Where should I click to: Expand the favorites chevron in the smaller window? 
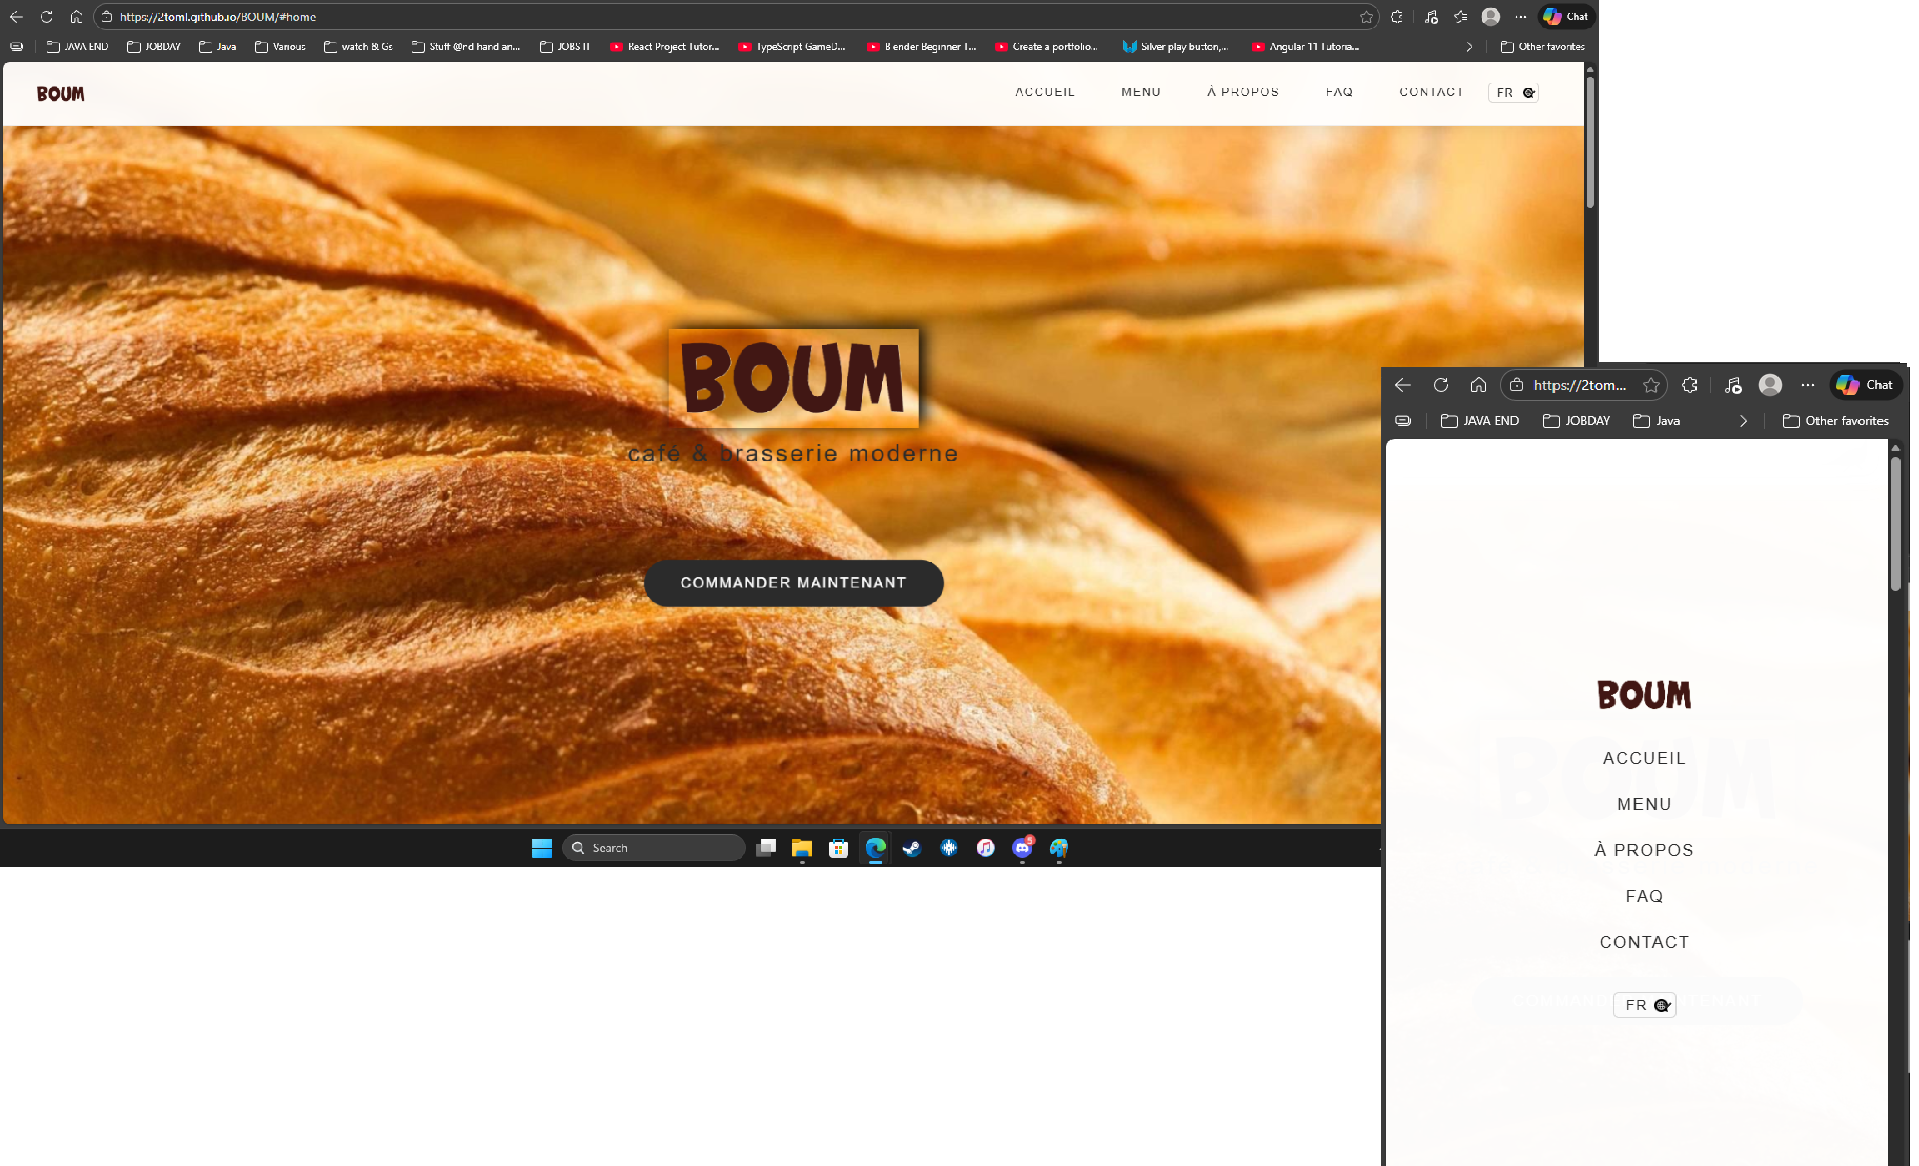(x=1744, y=420)
